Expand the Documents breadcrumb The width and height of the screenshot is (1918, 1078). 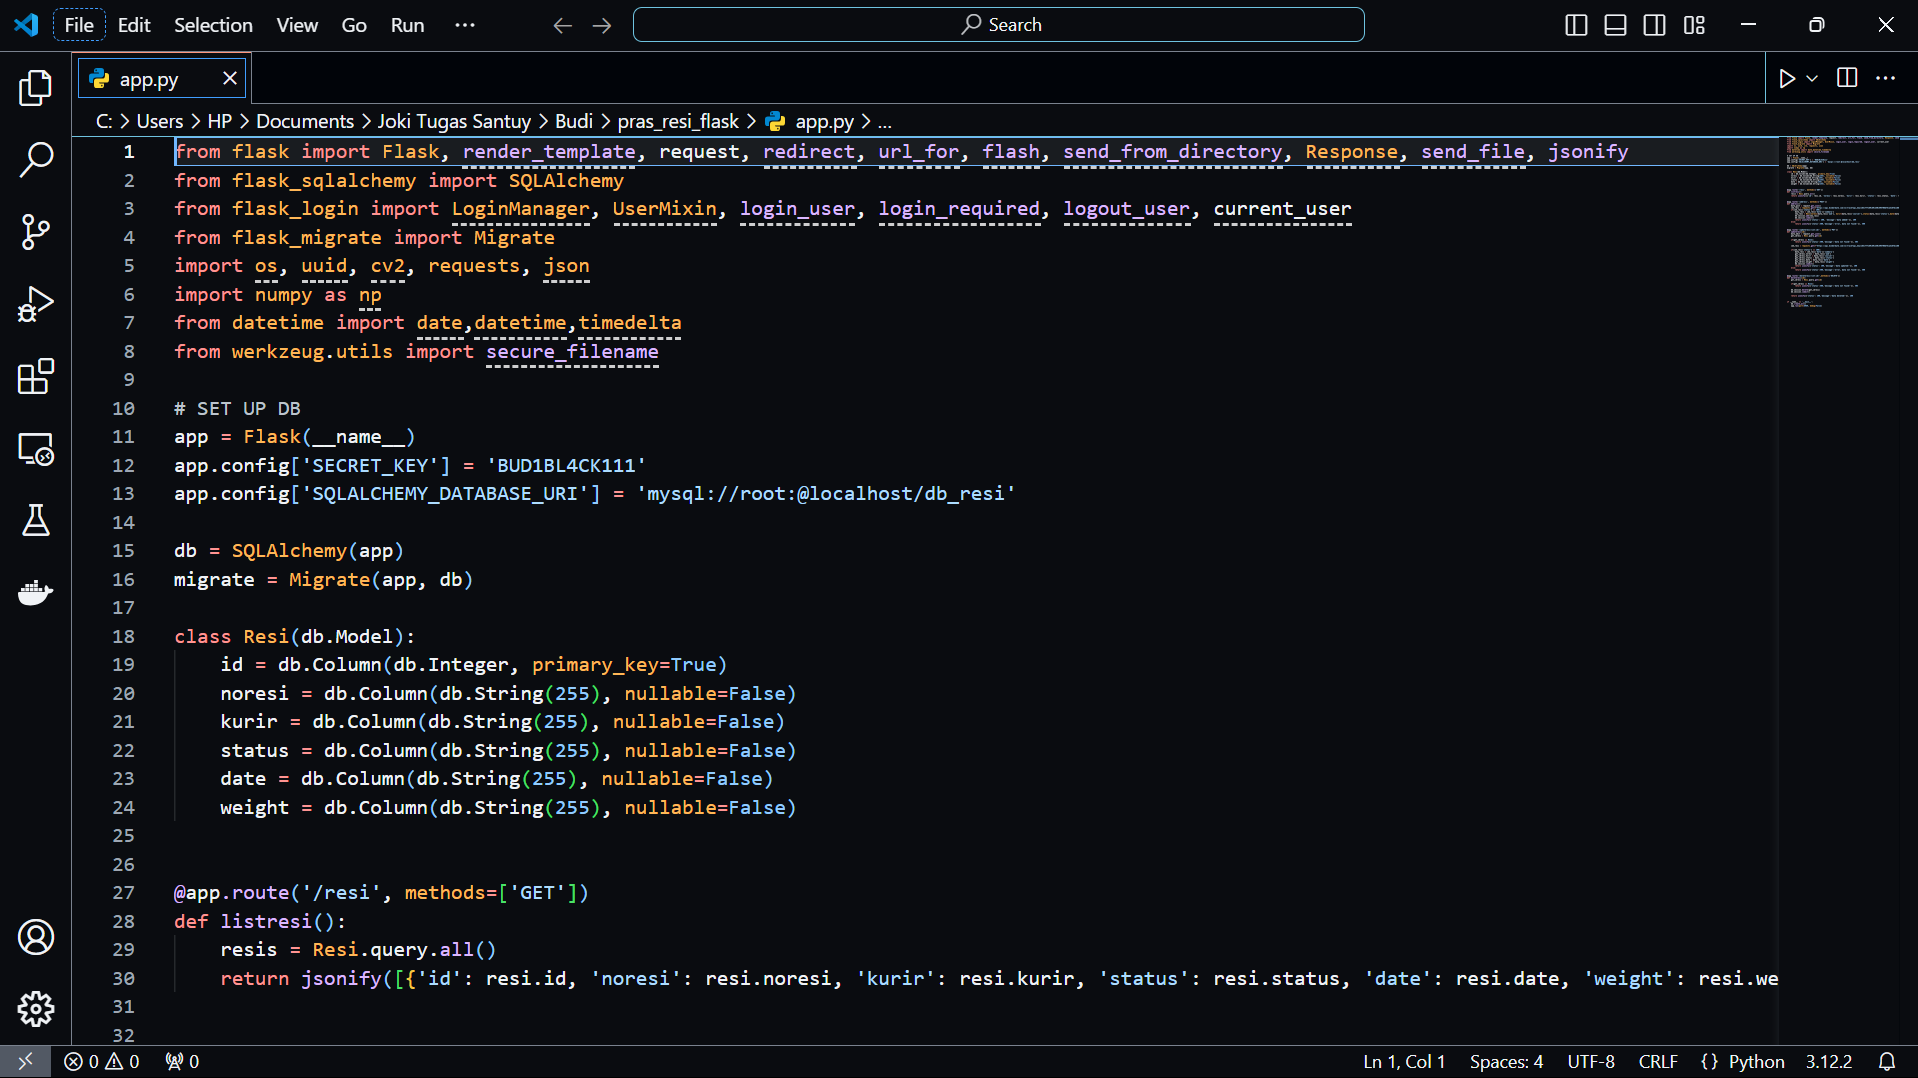coord(305,121)
